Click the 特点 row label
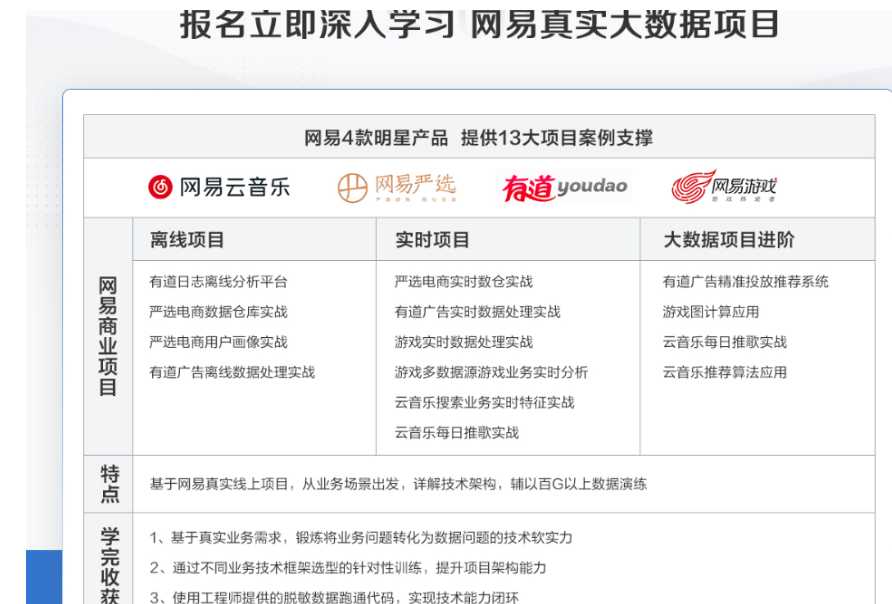Screen dimensions: 892x604 point(109,484)
